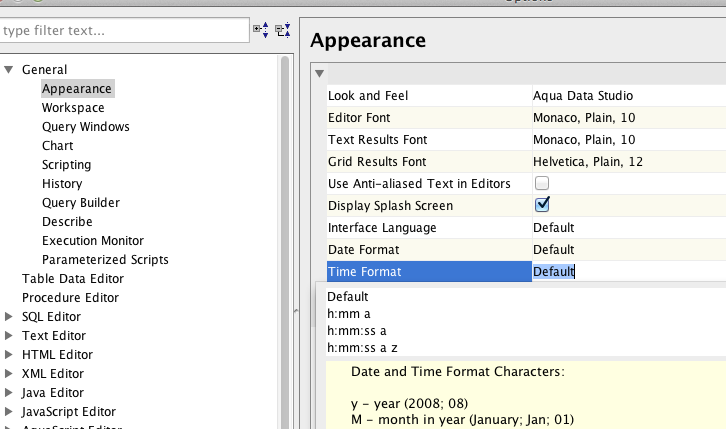726x429 pixels.
Task: Open the Workspace options page
Action: pos(73,107)
